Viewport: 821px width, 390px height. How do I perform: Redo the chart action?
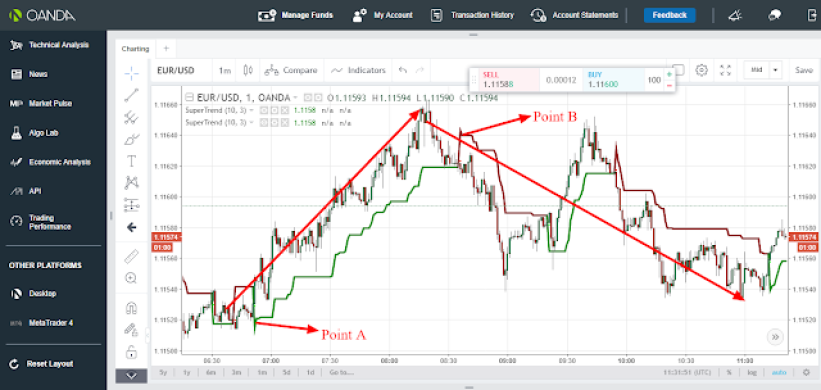[419, 70]
